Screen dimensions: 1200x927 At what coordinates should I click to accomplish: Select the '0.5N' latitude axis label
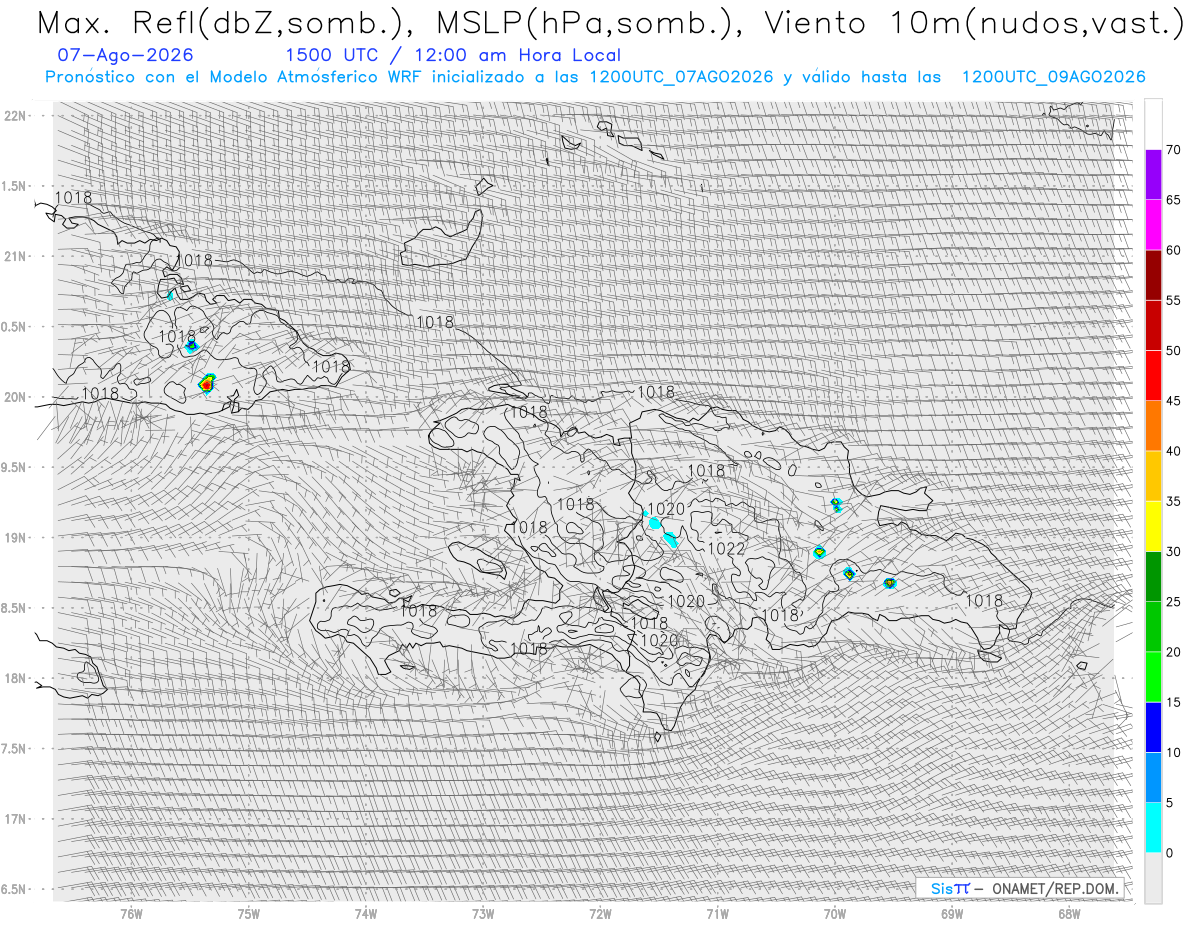[x=14, y=327]
